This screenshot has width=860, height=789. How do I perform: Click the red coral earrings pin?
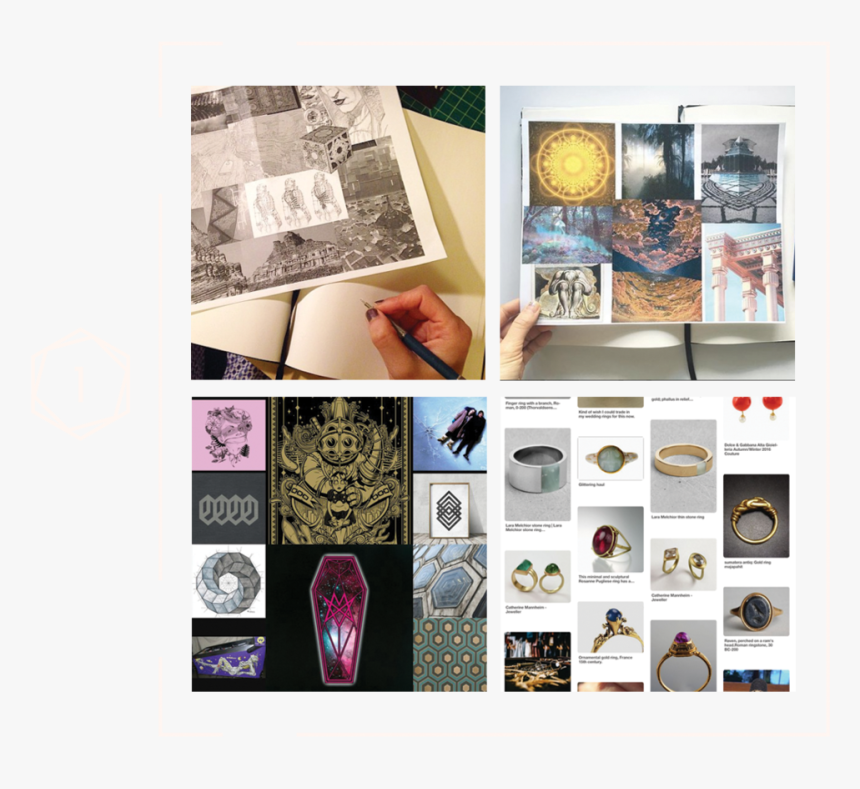(x=756, y=418)
